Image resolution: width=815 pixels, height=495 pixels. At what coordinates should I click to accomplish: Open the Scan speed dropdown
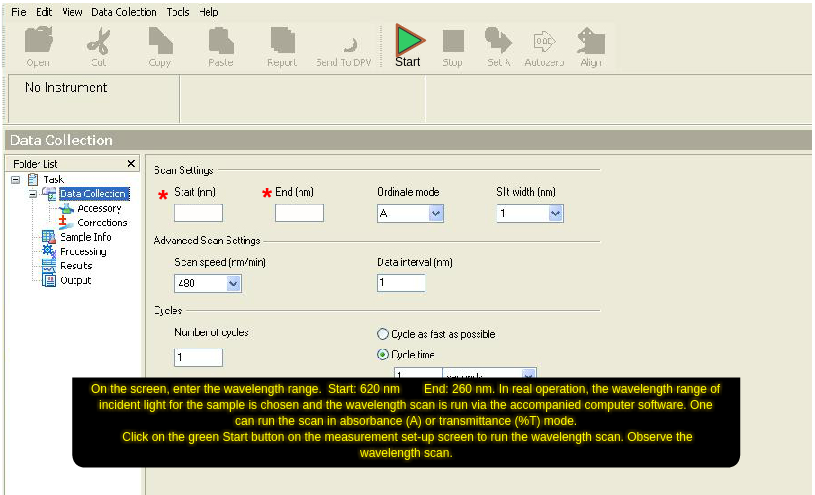click(234, 283)
